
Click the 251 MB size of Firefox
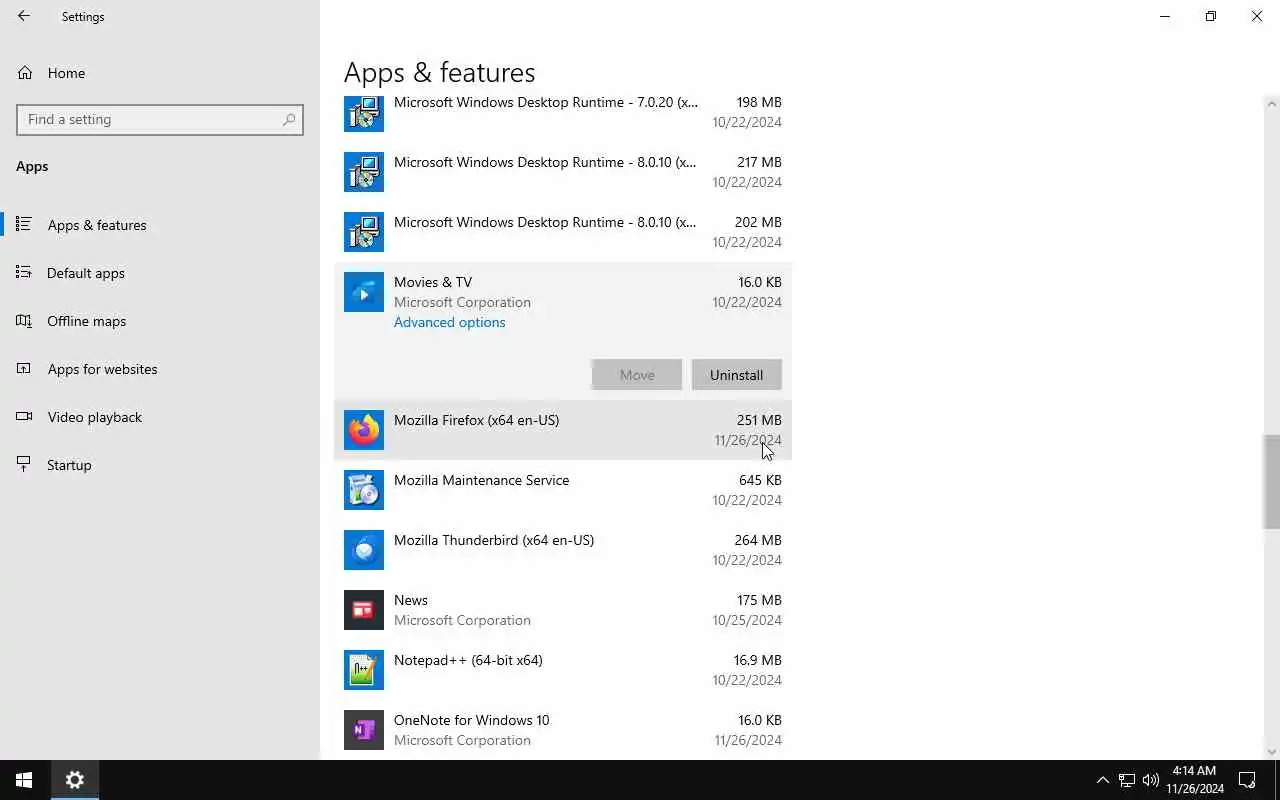pos(759,420)
